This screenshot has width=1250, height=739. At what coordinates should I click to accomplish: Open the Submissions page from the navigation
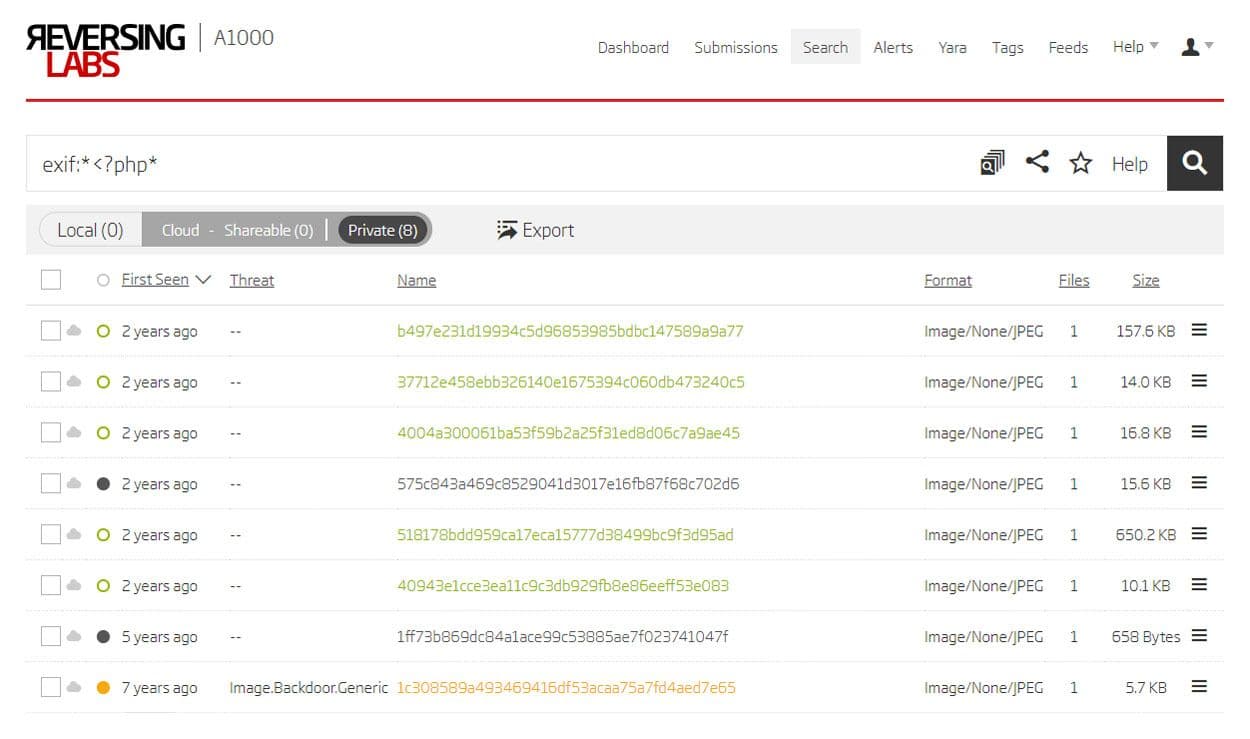point(735,47)
